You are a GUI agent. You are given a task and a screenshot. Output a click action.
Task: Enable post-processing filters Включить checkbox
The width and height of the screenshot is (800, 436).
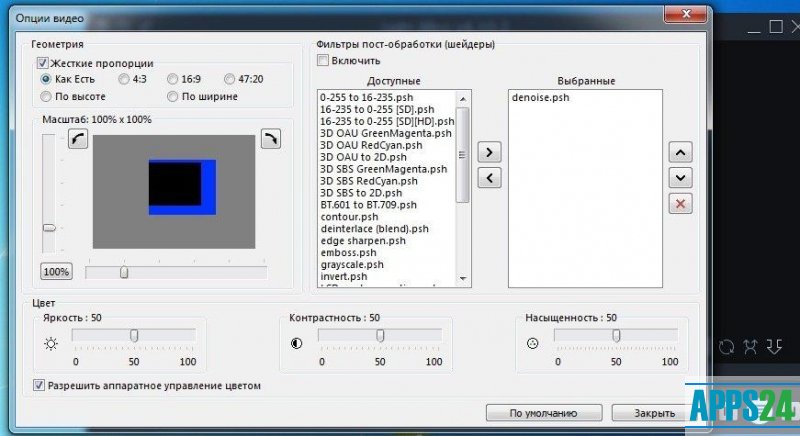322,61
